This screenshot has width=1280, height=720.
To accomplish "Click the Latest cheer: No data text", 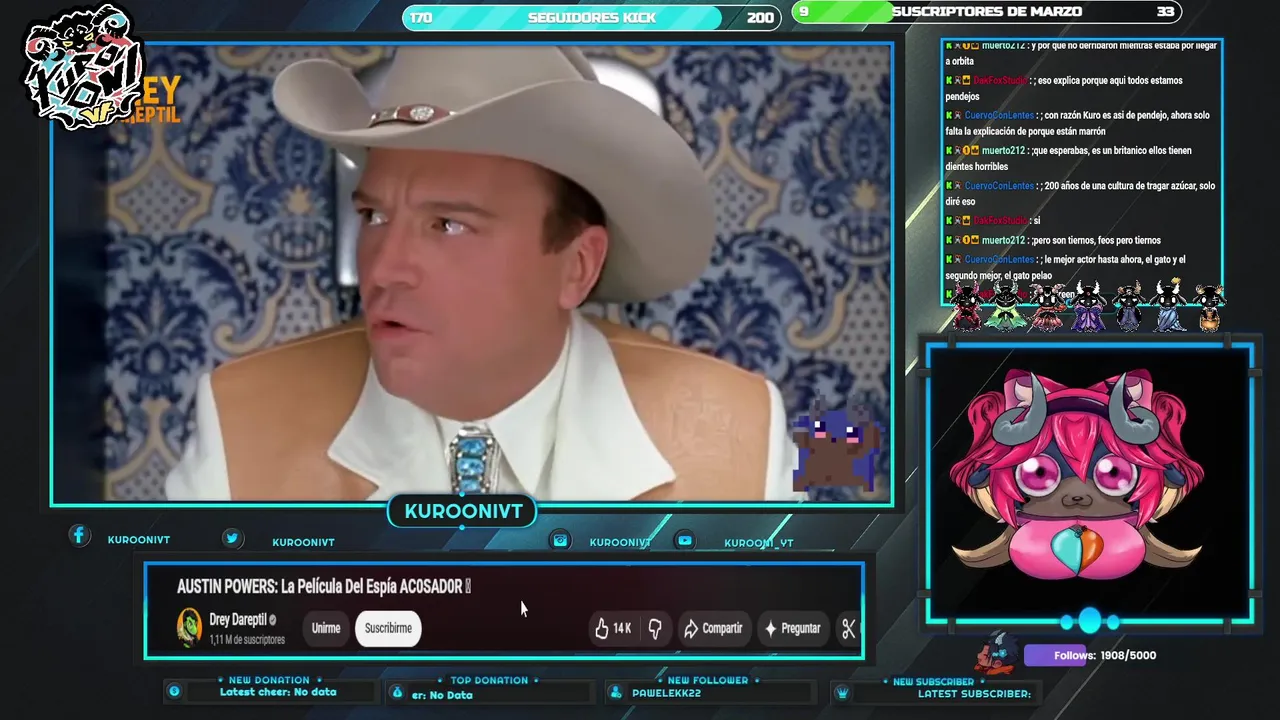I will tap(278, 692).
